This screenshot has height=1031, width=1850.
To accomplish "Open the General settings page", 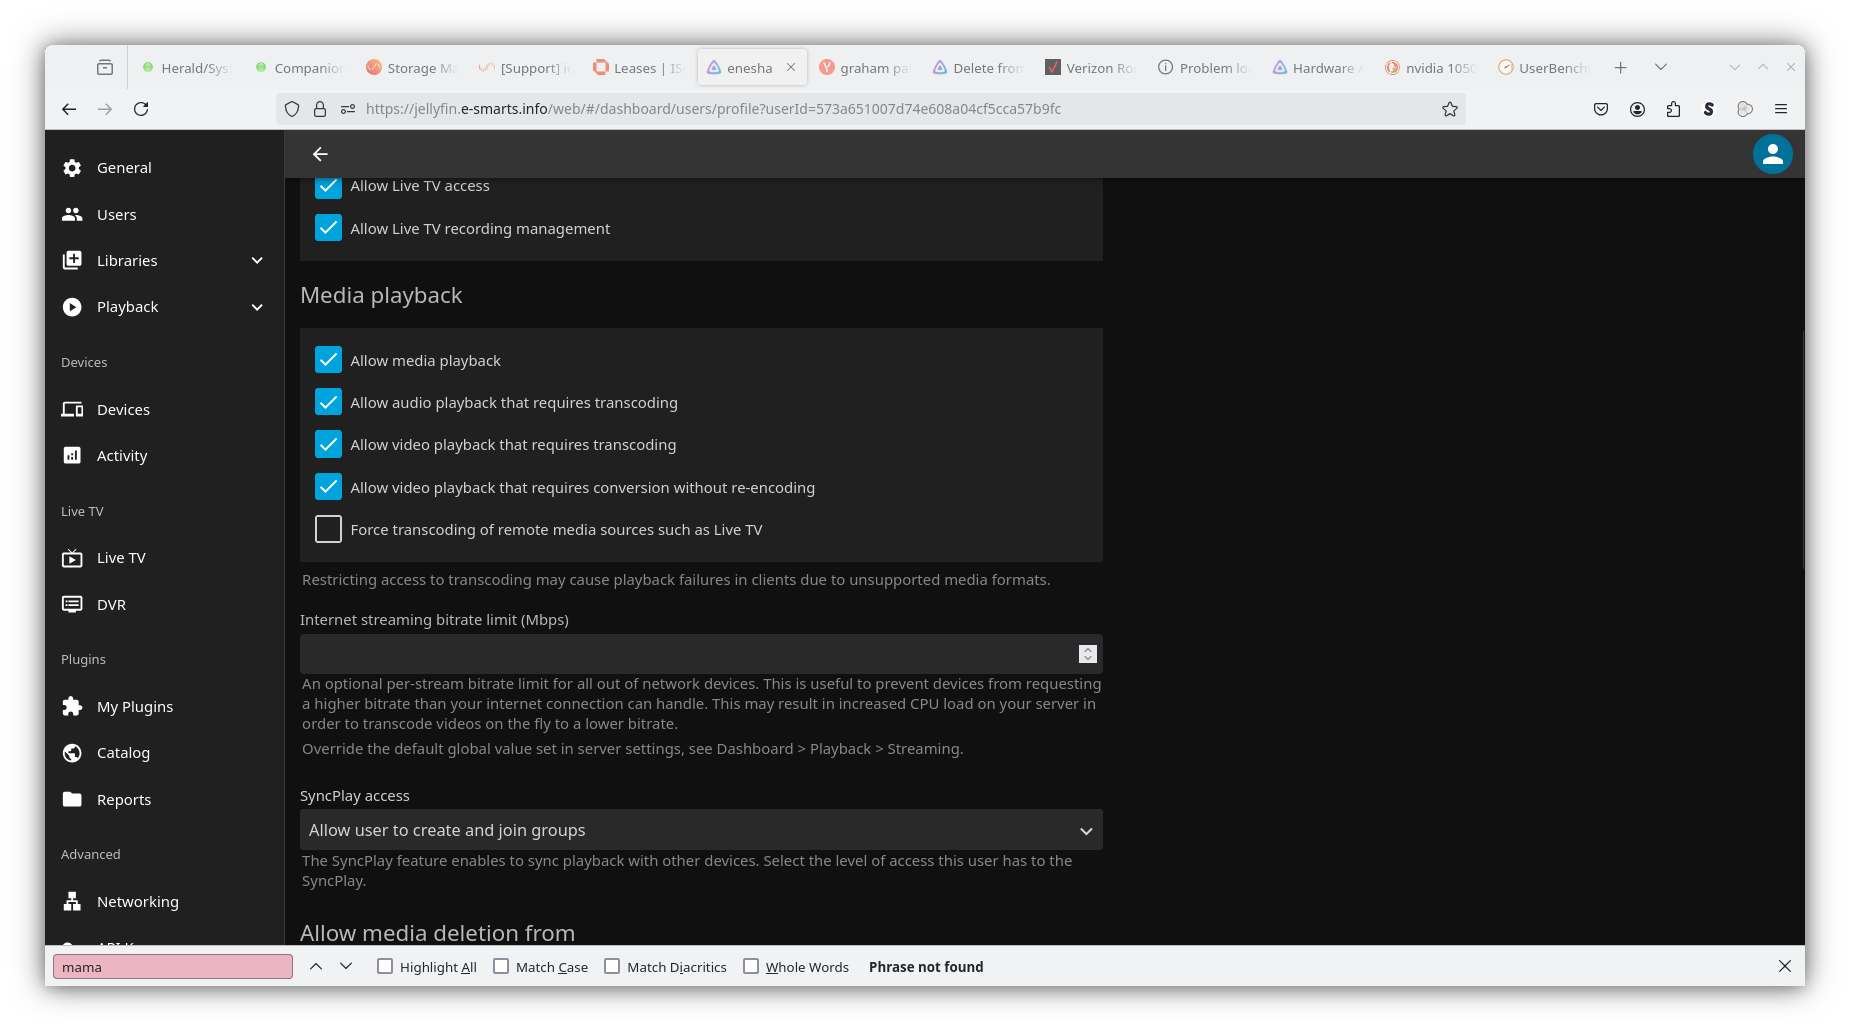I will coord(124,168).
